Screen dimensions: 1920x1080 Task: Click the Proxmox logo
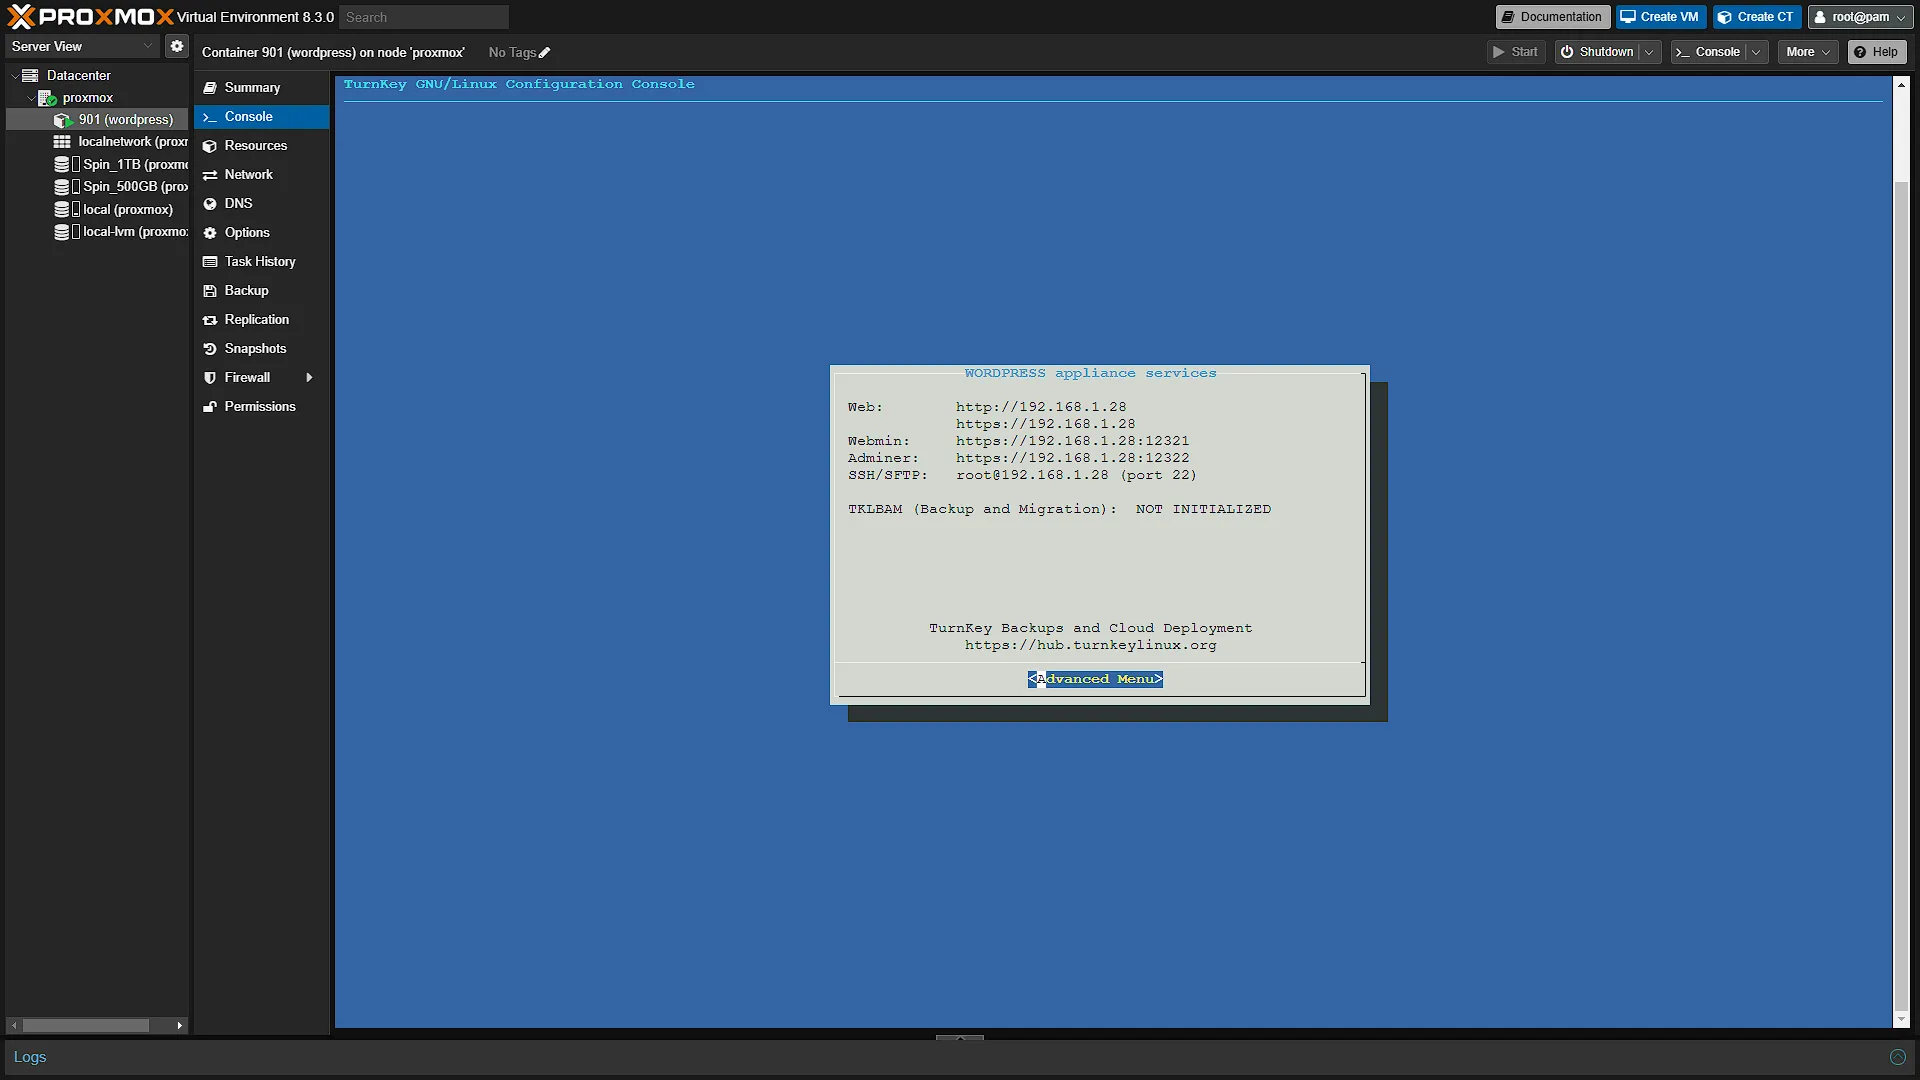[90, 16]
